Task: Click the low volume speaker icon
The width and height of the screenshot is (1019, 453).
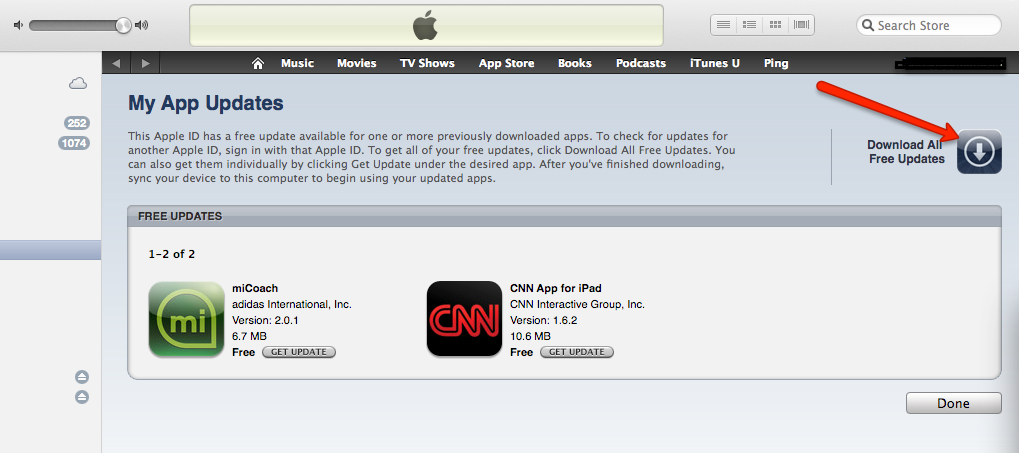Action: pos(18,25)
